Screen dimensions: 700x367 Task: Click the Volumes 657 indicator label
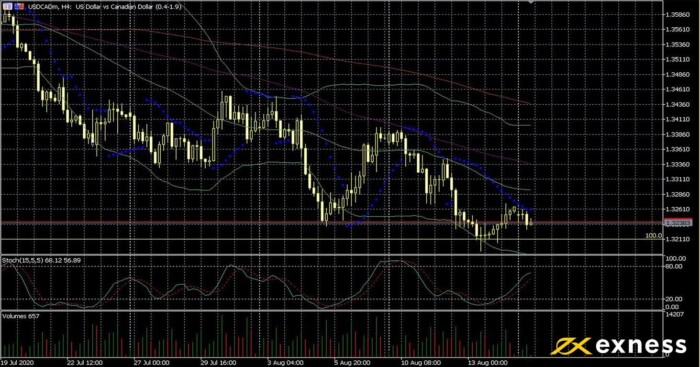click(21, 316)
